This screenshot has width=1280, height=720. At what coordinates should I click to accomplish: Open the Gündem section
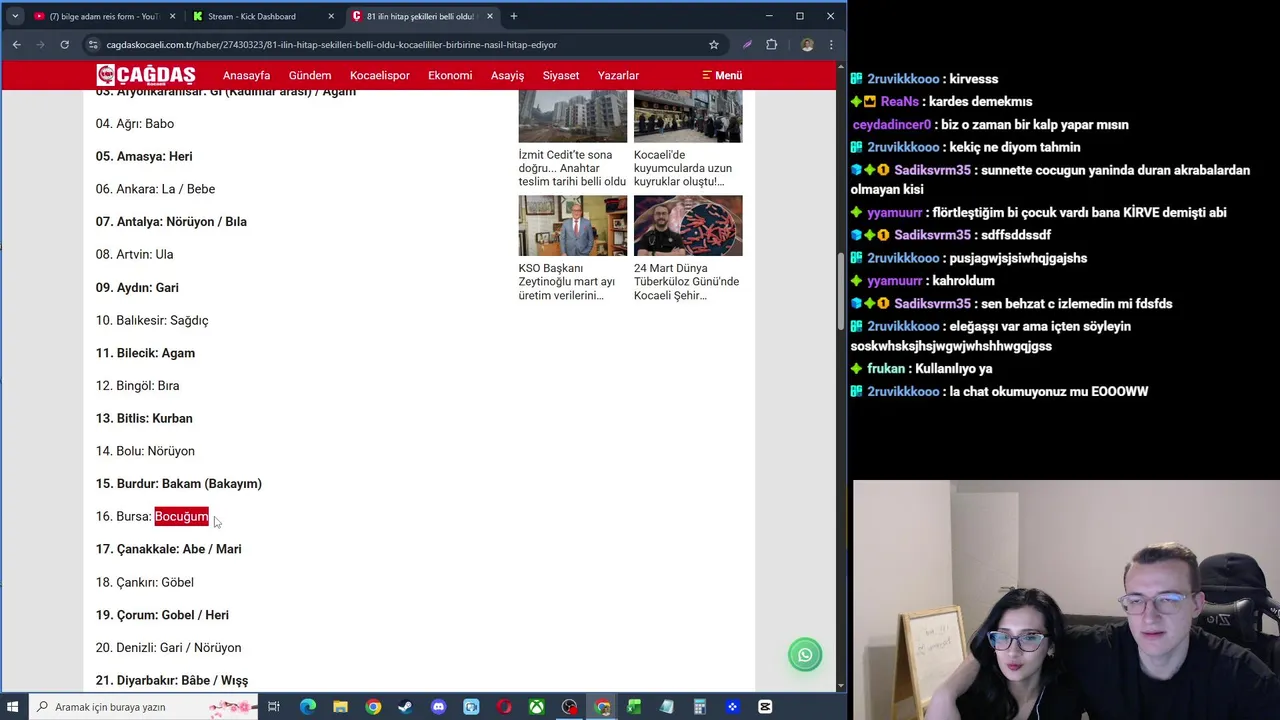(310, 75)
